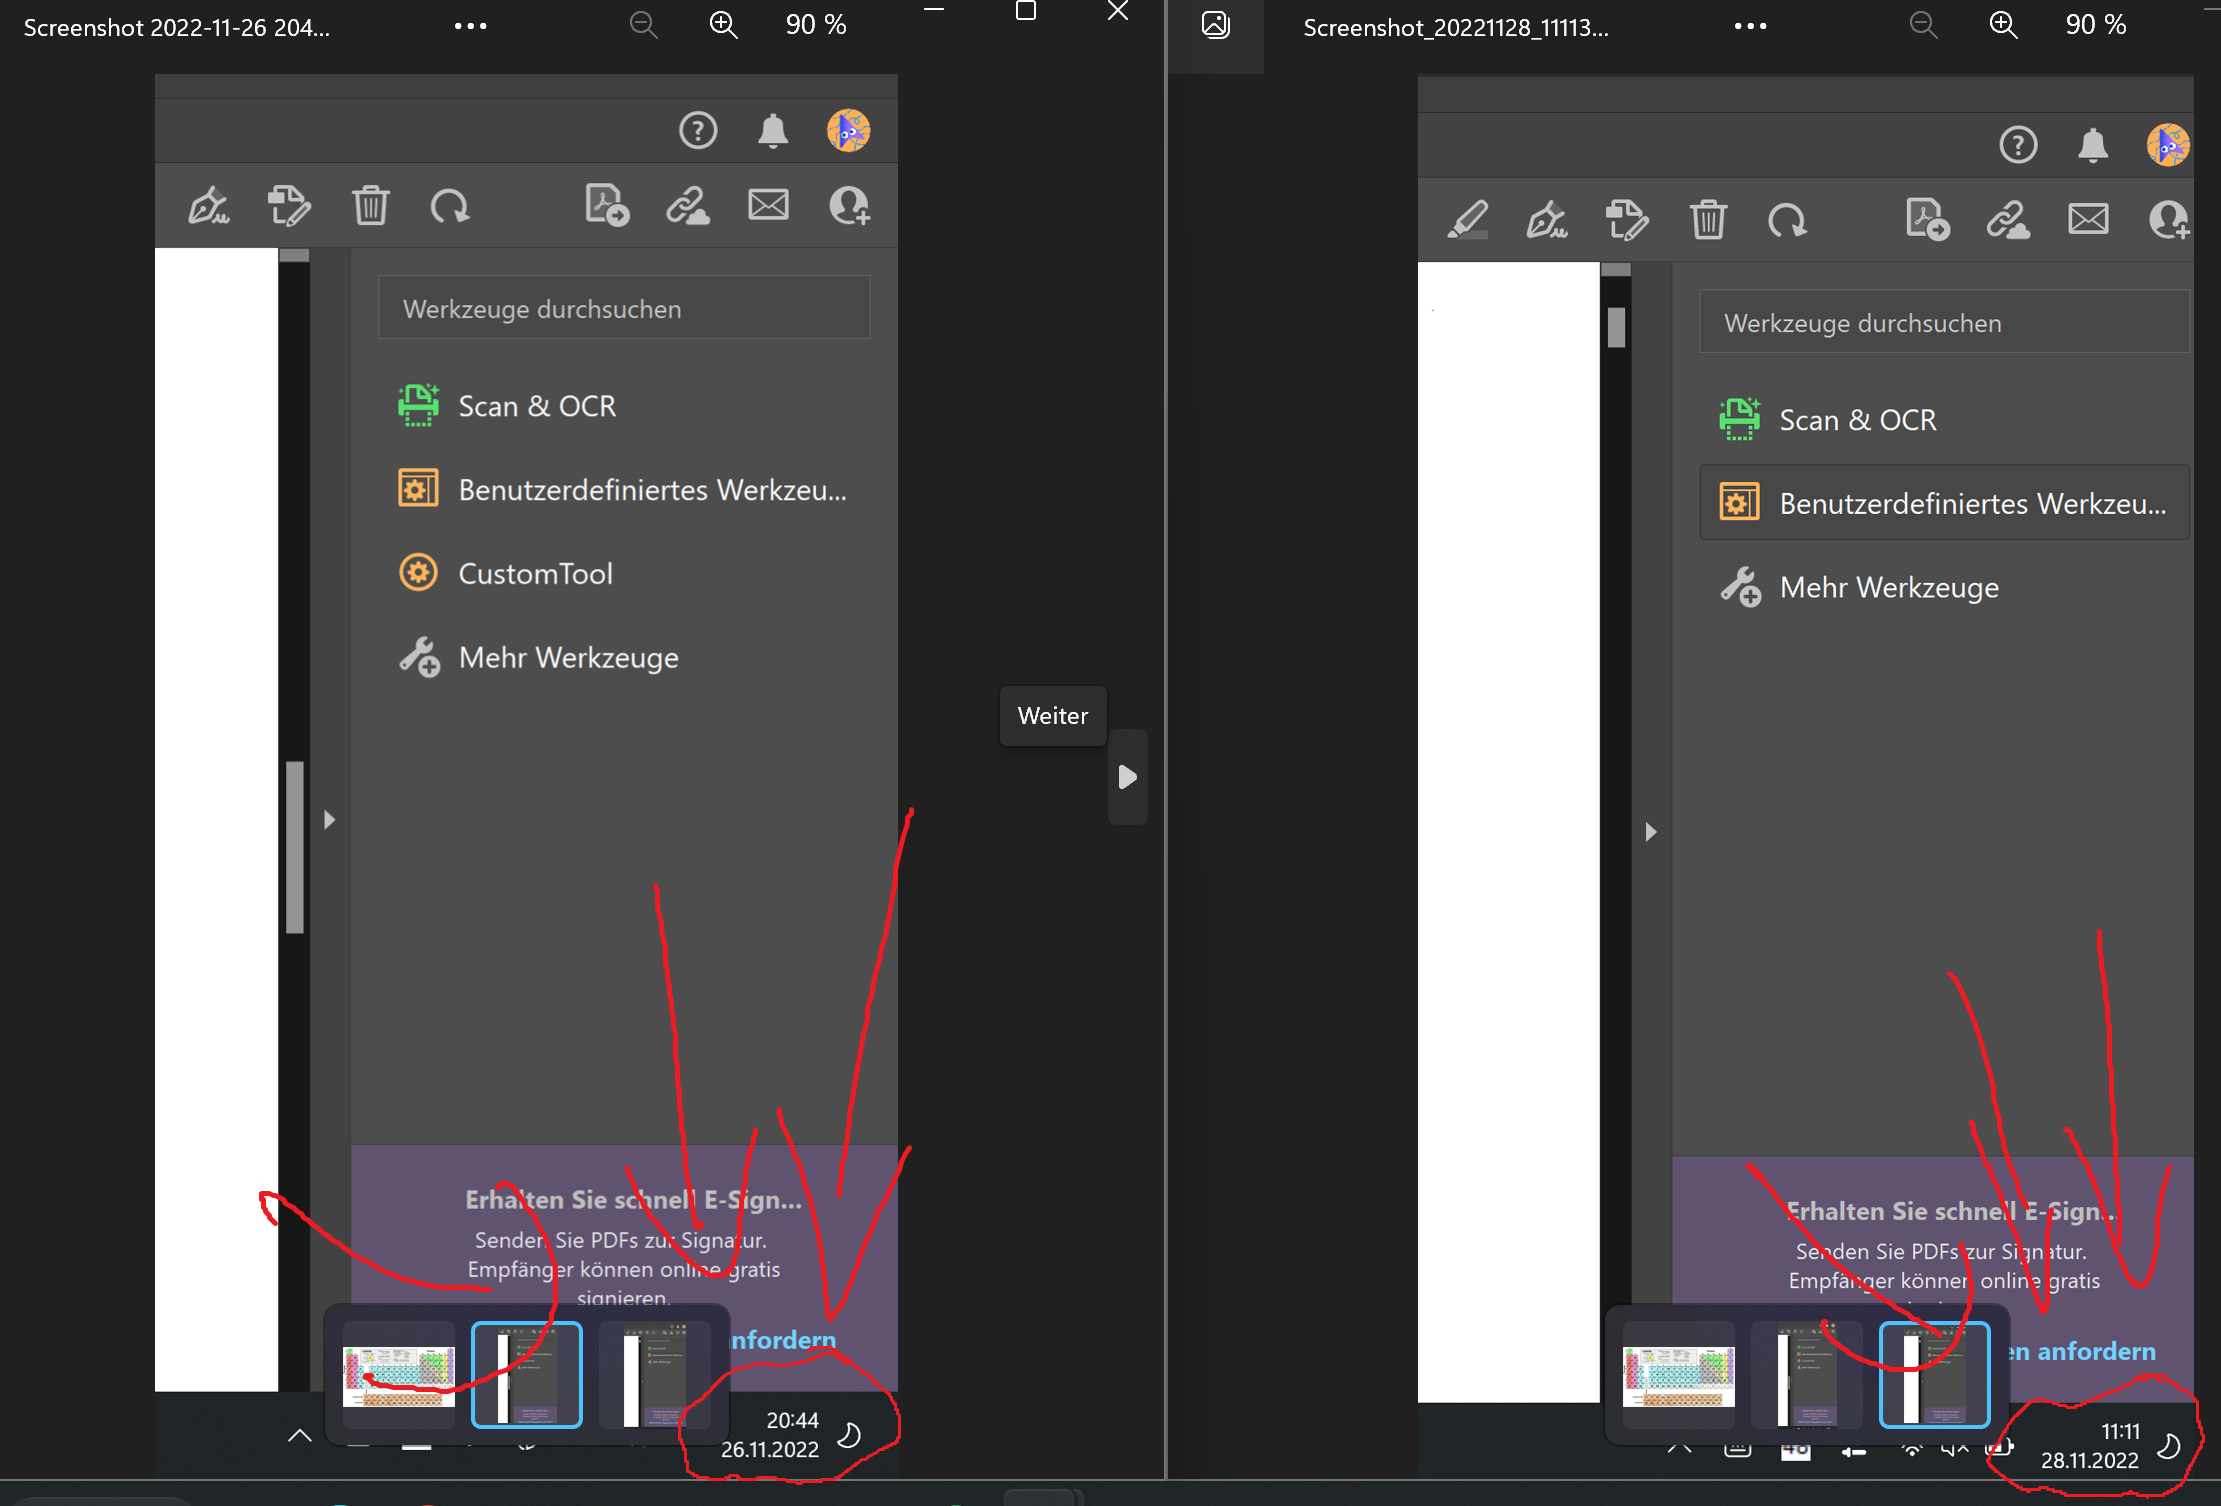
Task: Send the document using the email icon
Action: point(768,205)
